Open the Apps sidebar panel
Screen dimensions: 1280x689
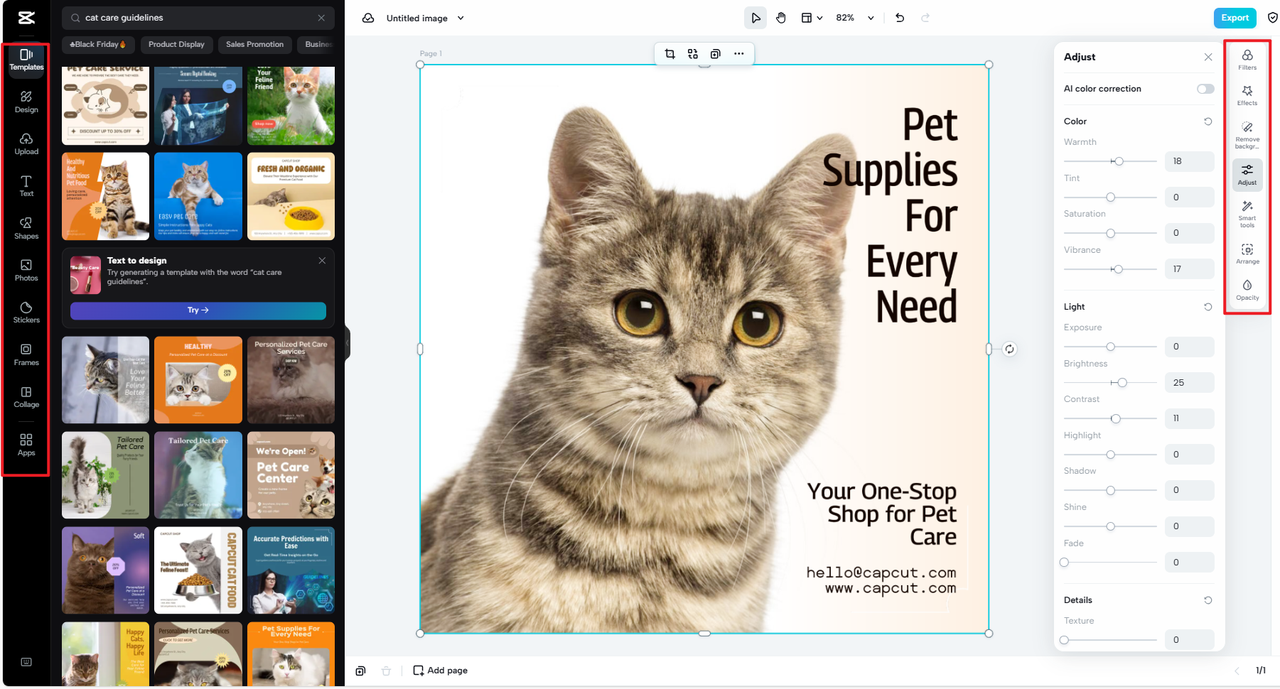(x=27, y=445)
